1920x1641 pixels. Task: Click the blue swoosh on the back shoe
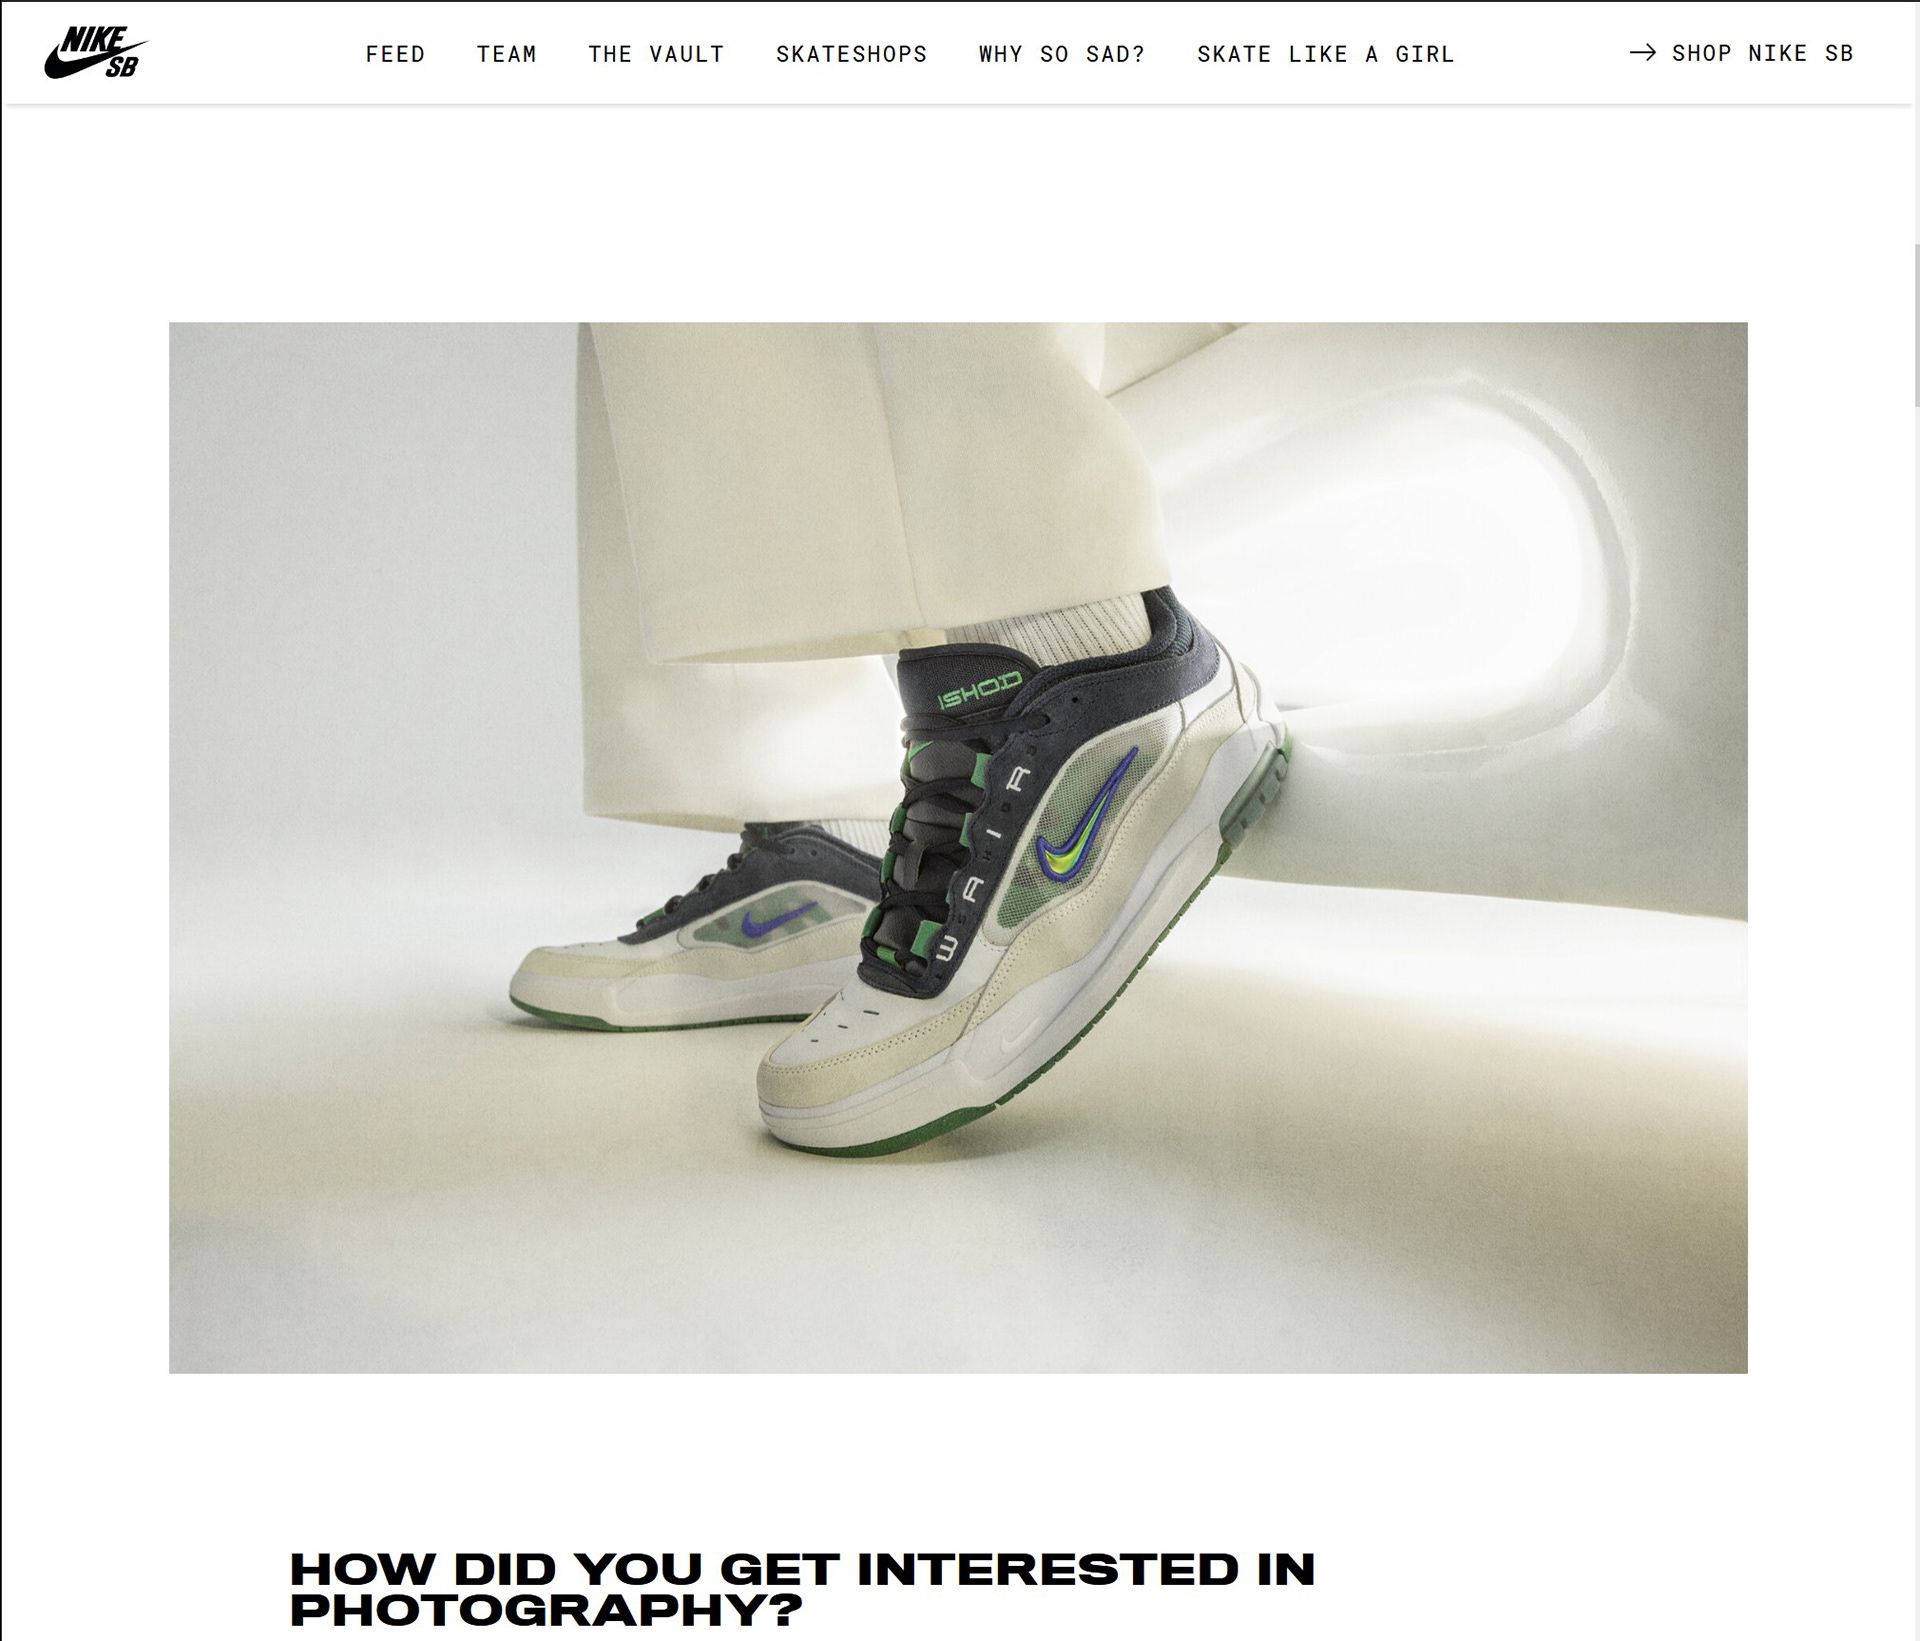pos(777,918)
